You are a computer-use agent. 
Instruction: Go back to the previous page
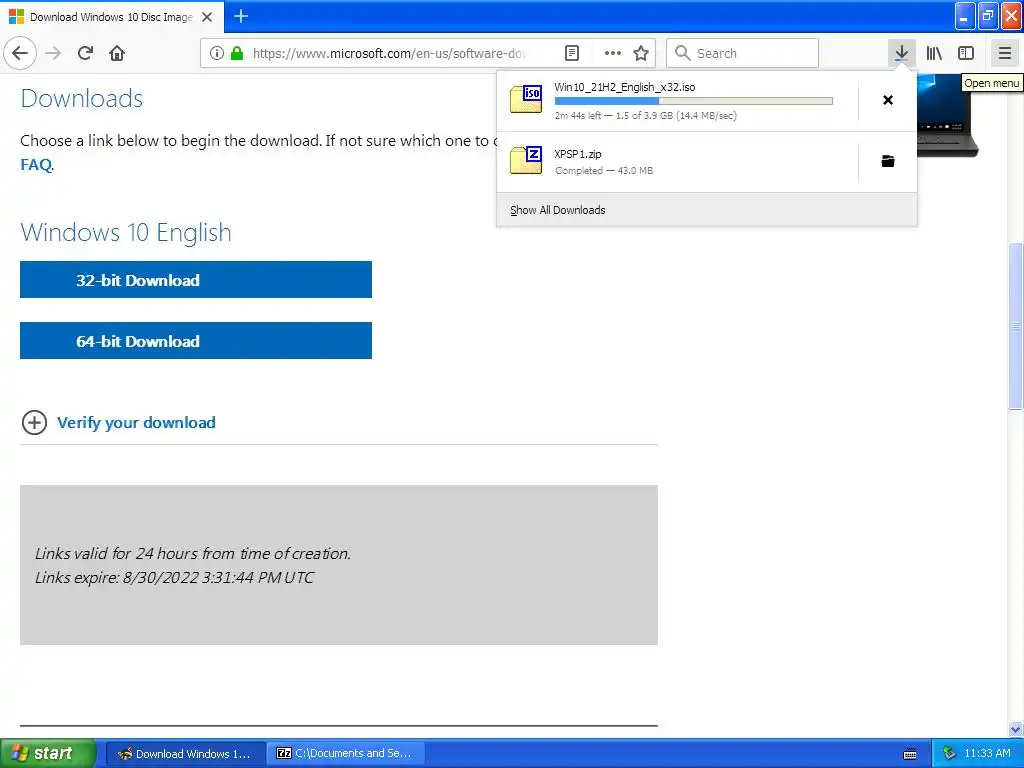coord(20,53)
